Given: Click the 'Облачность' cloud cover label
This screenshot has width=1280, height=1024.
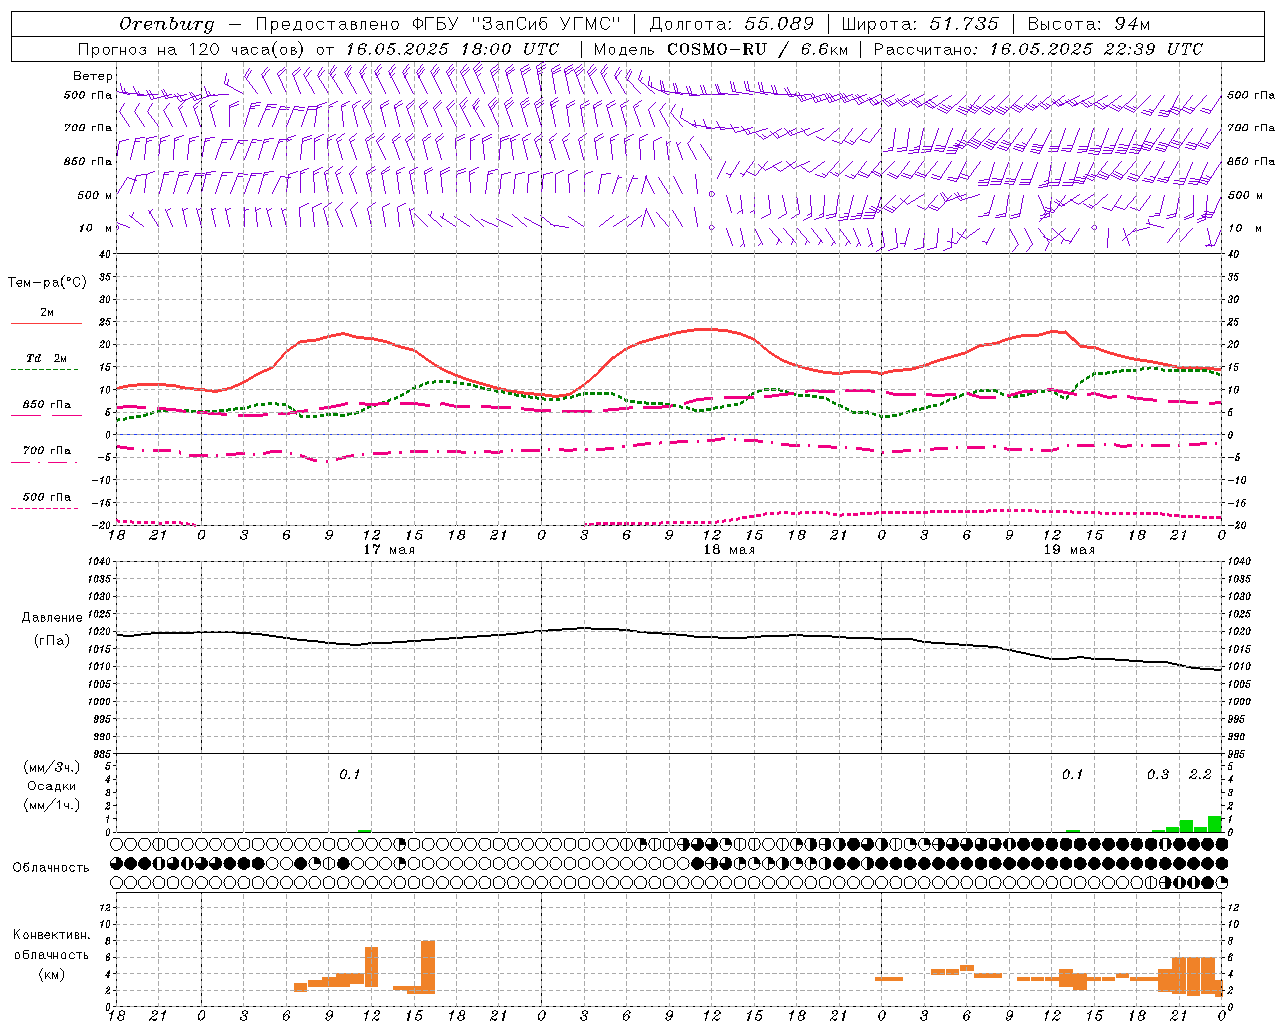Looking at the screenshot, I should pyautogui.click(x=51, y=868).
